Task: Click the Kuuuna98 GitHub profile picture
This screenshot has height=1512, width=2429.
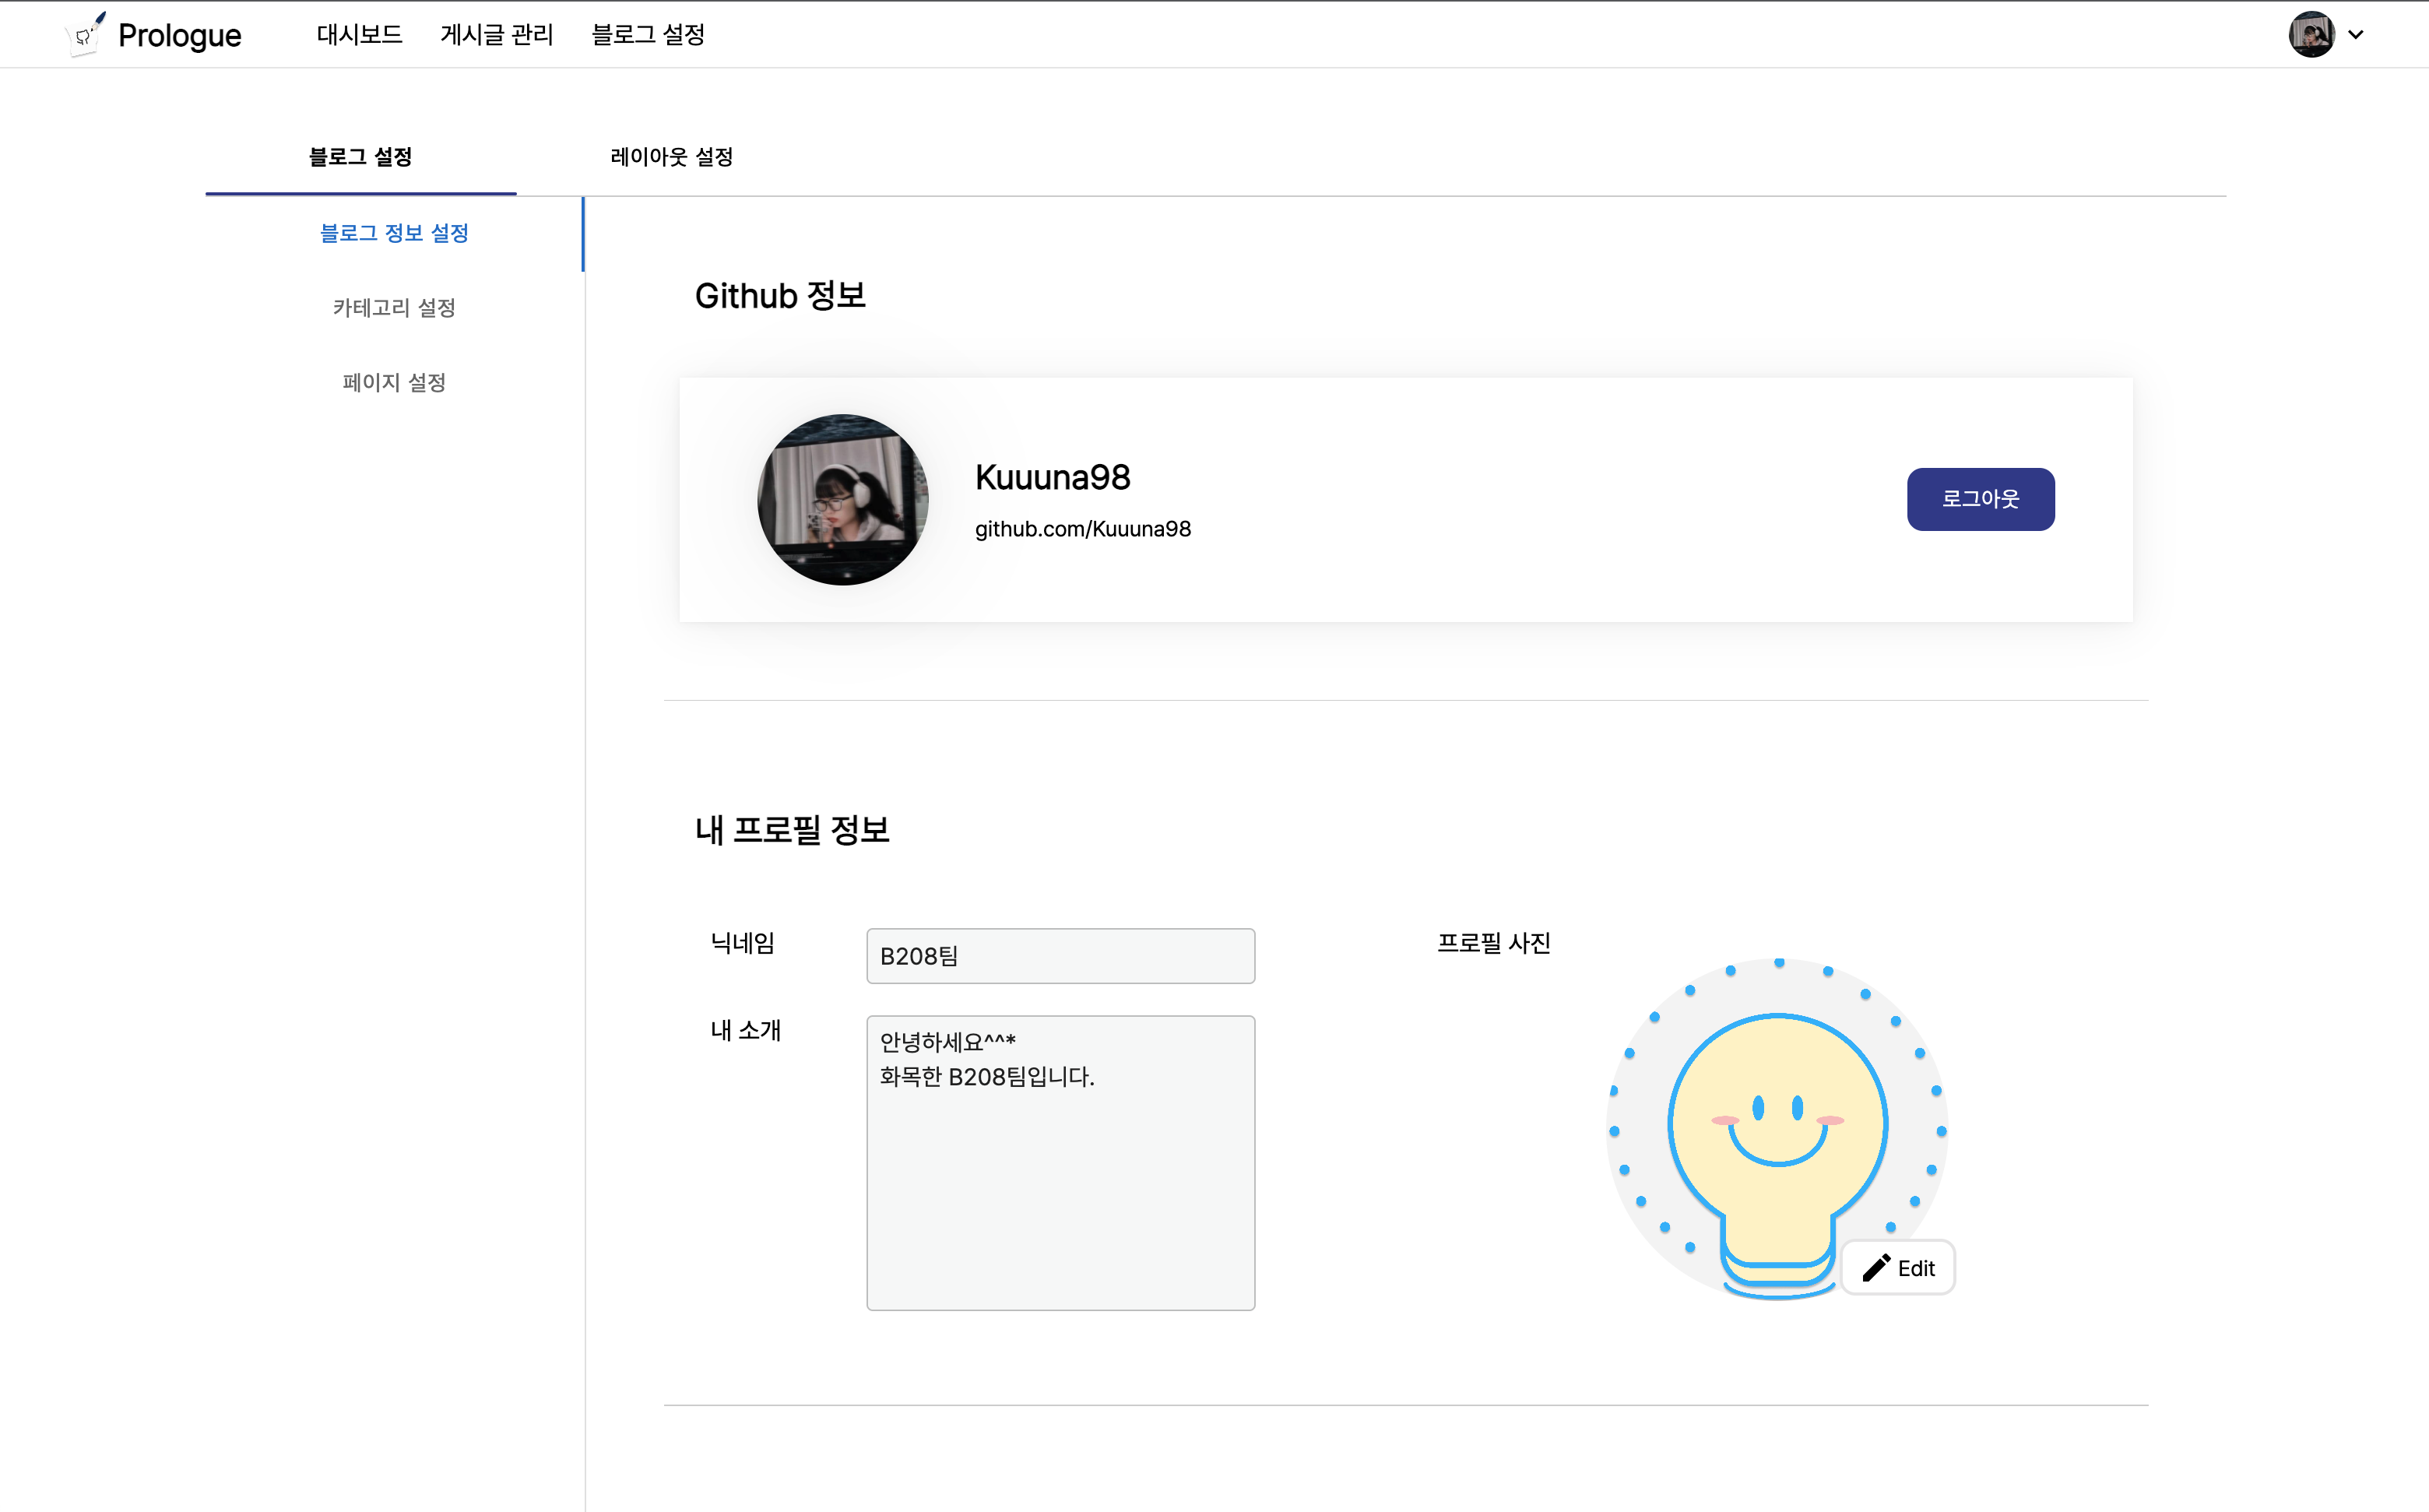Action: [842, 500]
